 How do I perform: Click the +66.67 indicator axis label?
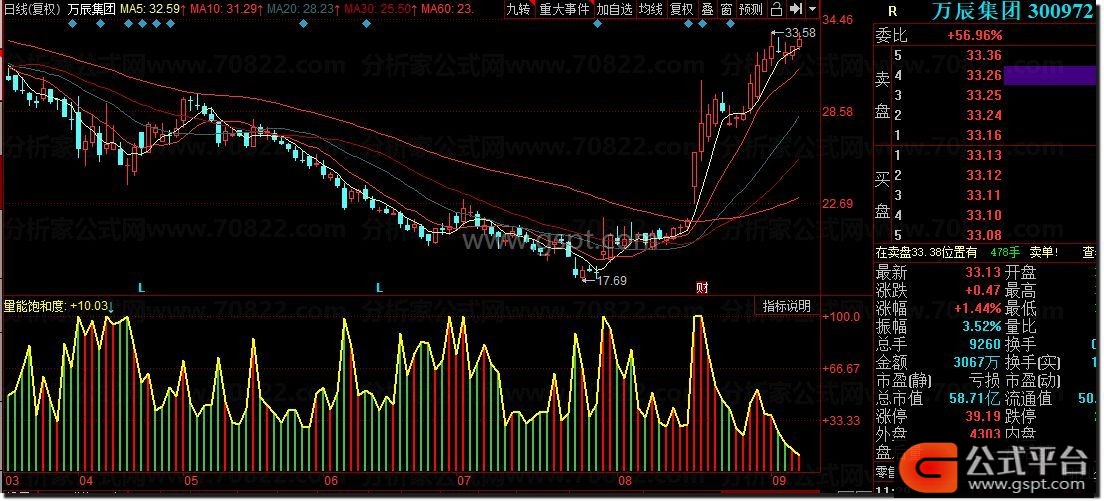[842, 369]
